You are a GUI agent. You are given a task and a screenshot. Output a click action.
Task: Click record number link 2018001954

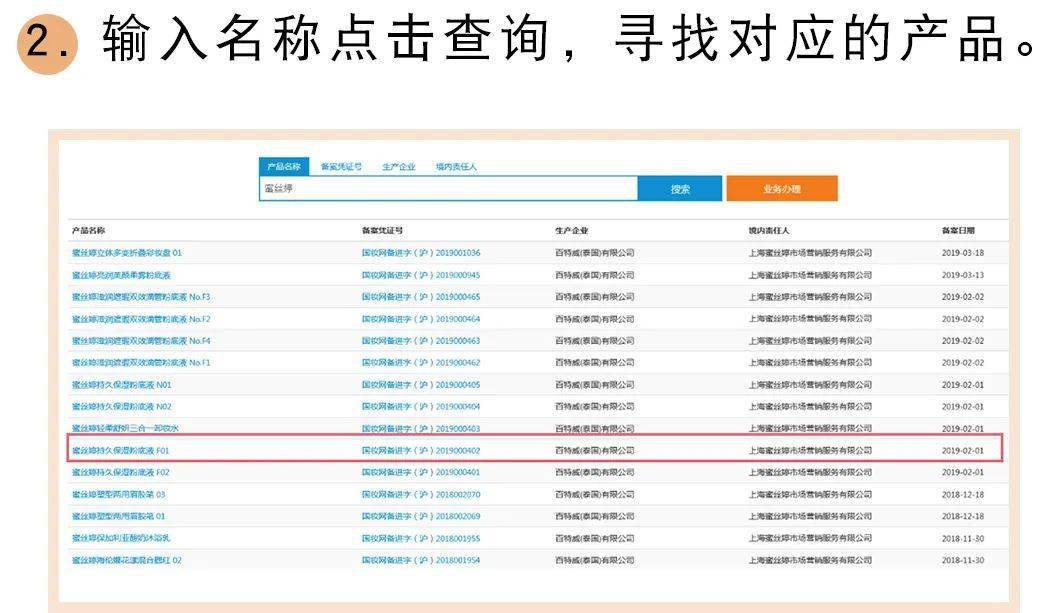click(x=421, y=560)
